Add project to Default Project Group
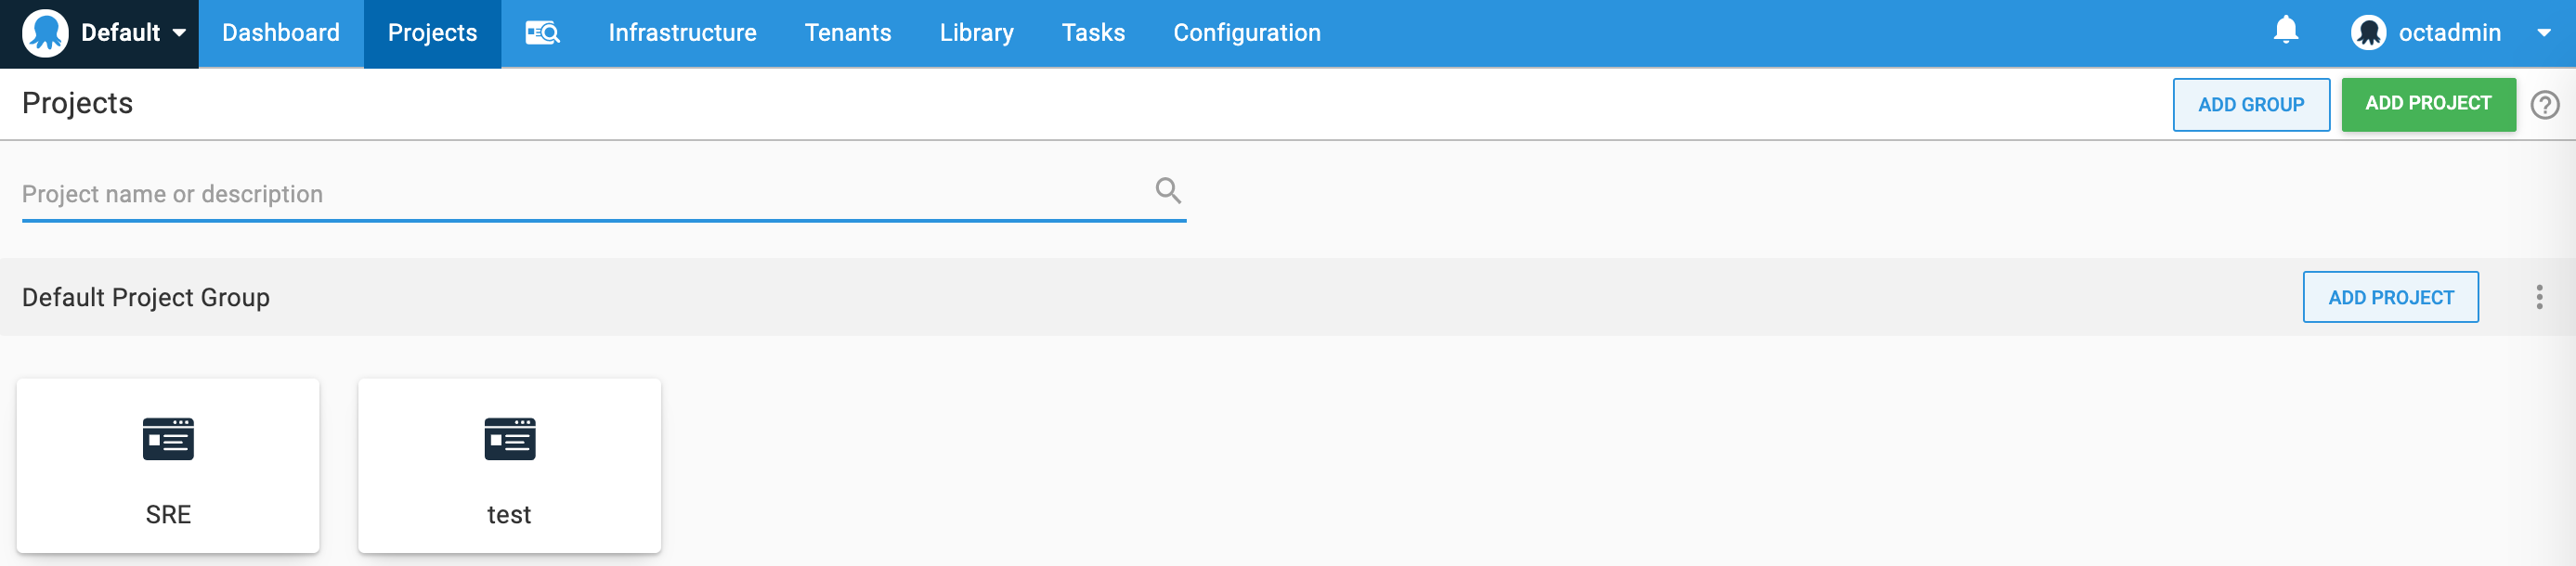The width and height of the screenshot is (2576, 566). point(2389,297)
